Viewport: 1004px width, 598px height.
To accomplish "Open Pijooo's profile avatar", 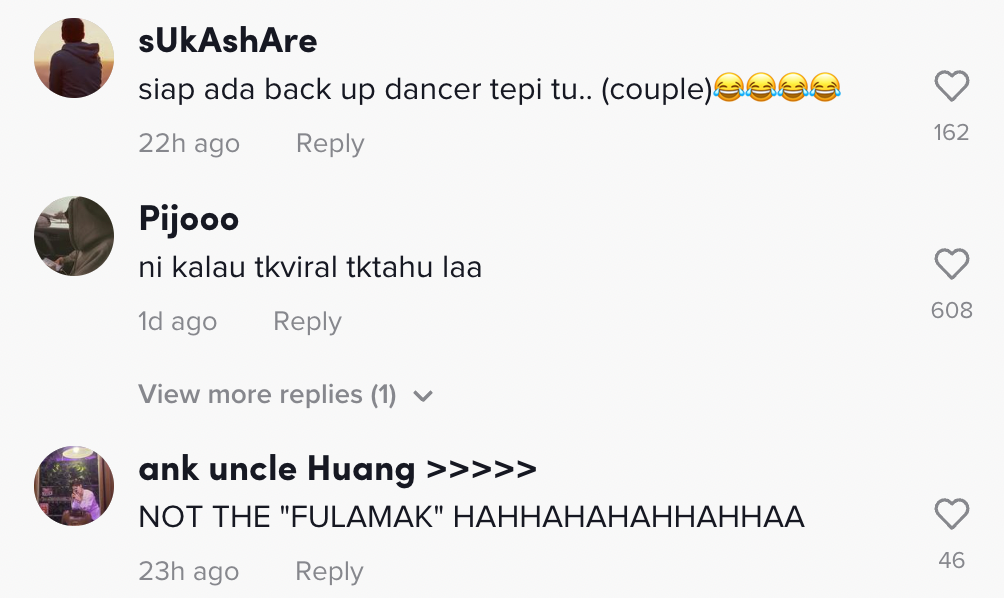I will (x=74, y=236).
